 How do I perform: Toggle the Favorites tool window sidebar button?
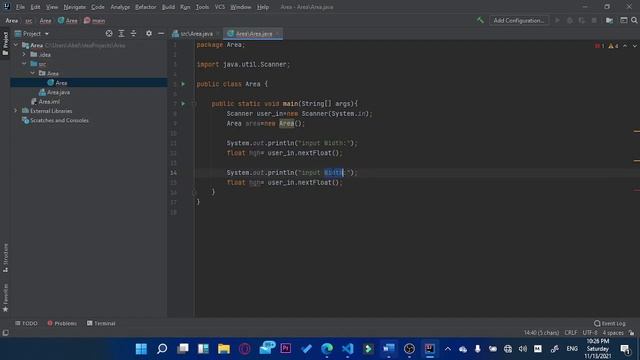[x=5, y=298]
